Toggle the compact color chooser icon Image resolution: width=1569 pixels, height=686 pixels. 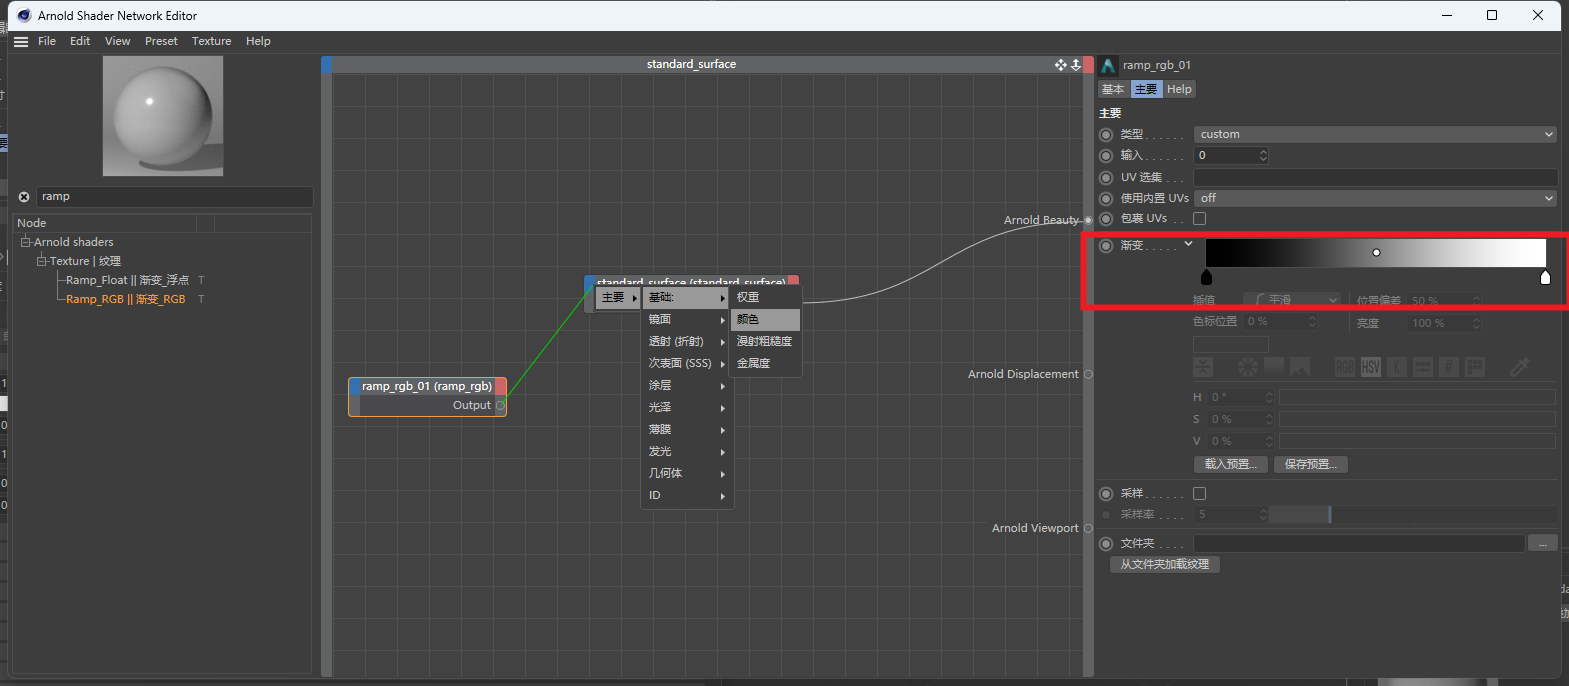(1204, 367)
